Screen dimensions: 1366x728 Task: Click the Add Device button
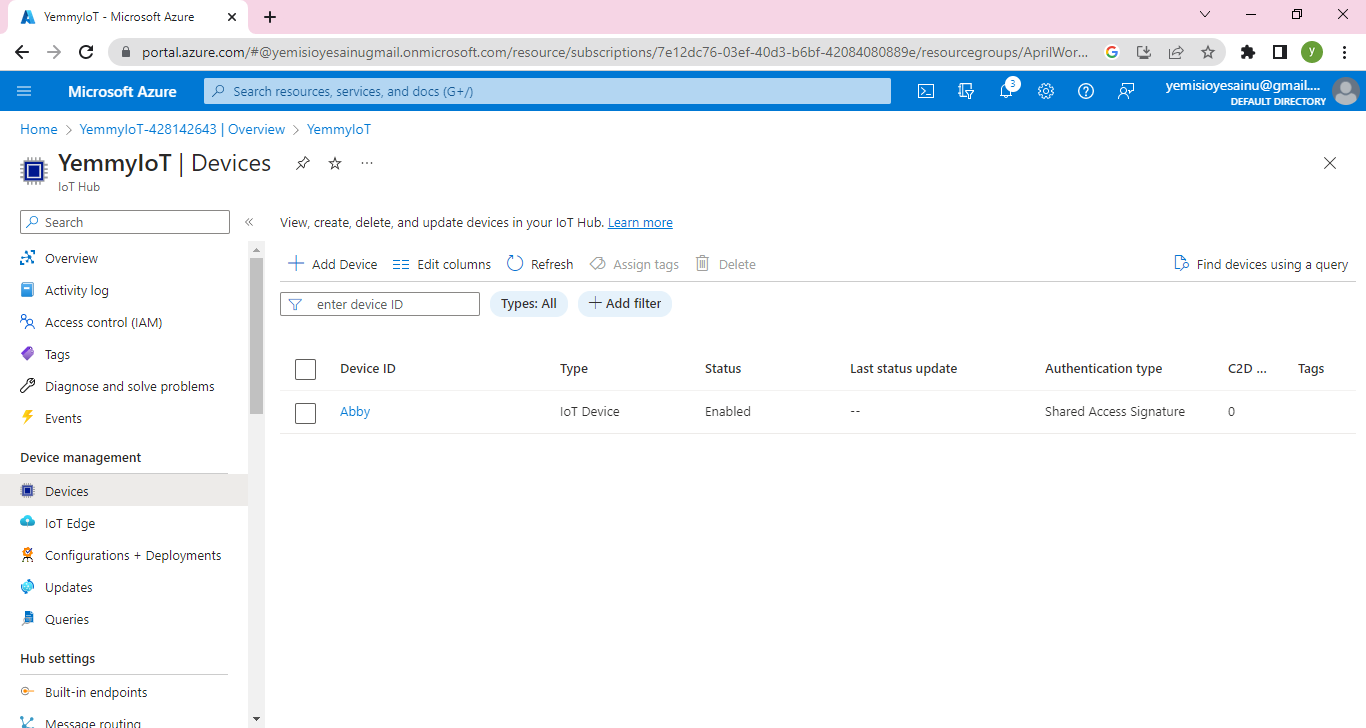333,264
